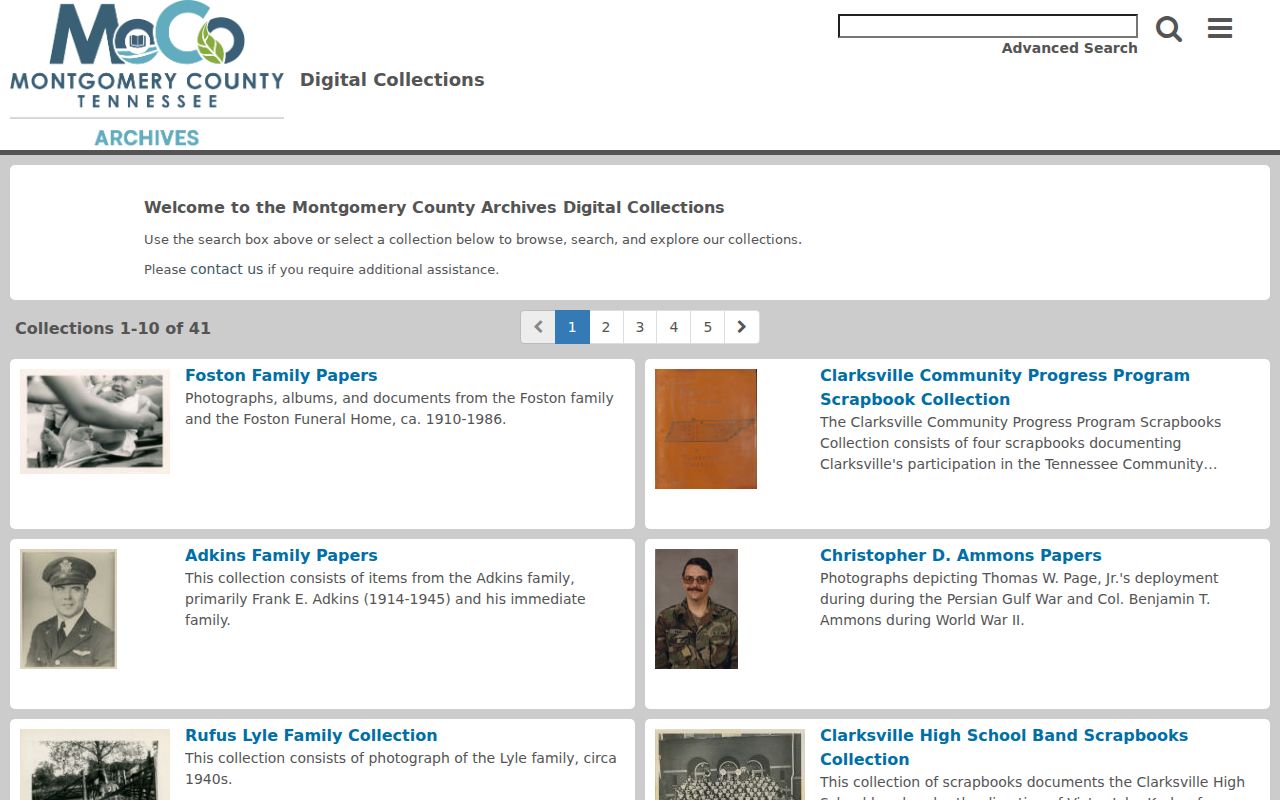The height and width of the screenshot is (800, 1280).
Task: Select pagination page 1
Action: coord(572,327)
